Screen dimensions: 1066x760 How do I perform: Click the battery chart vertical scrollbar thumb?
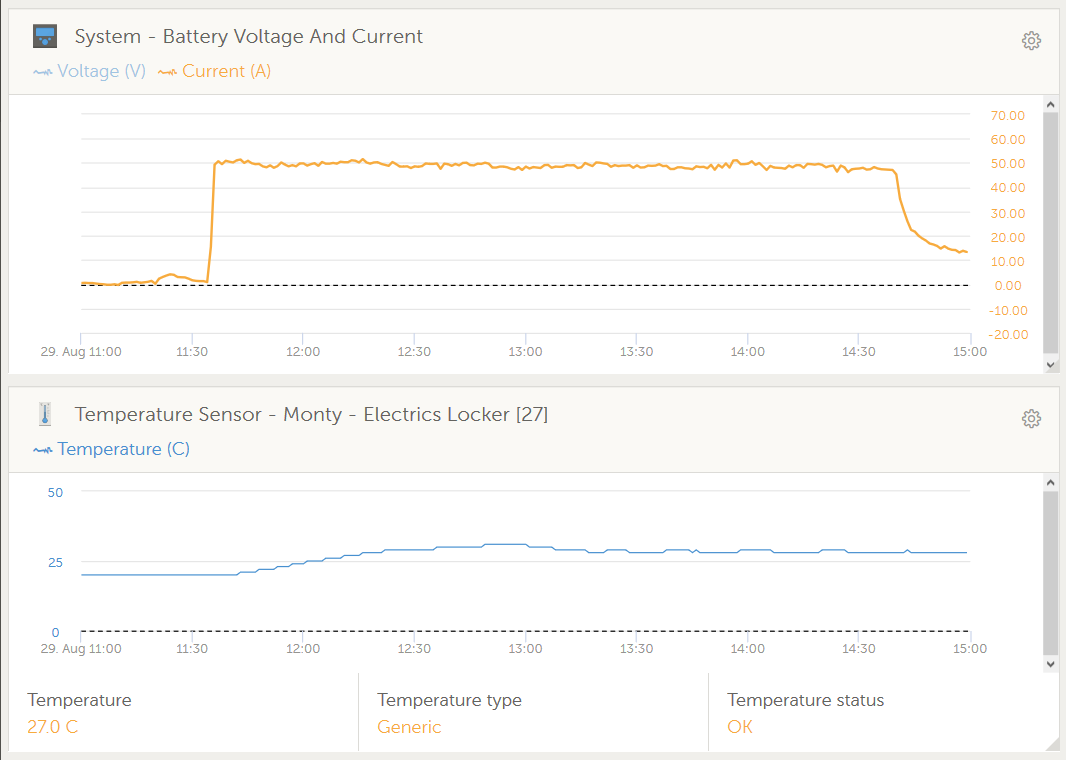pos(1050,232)
